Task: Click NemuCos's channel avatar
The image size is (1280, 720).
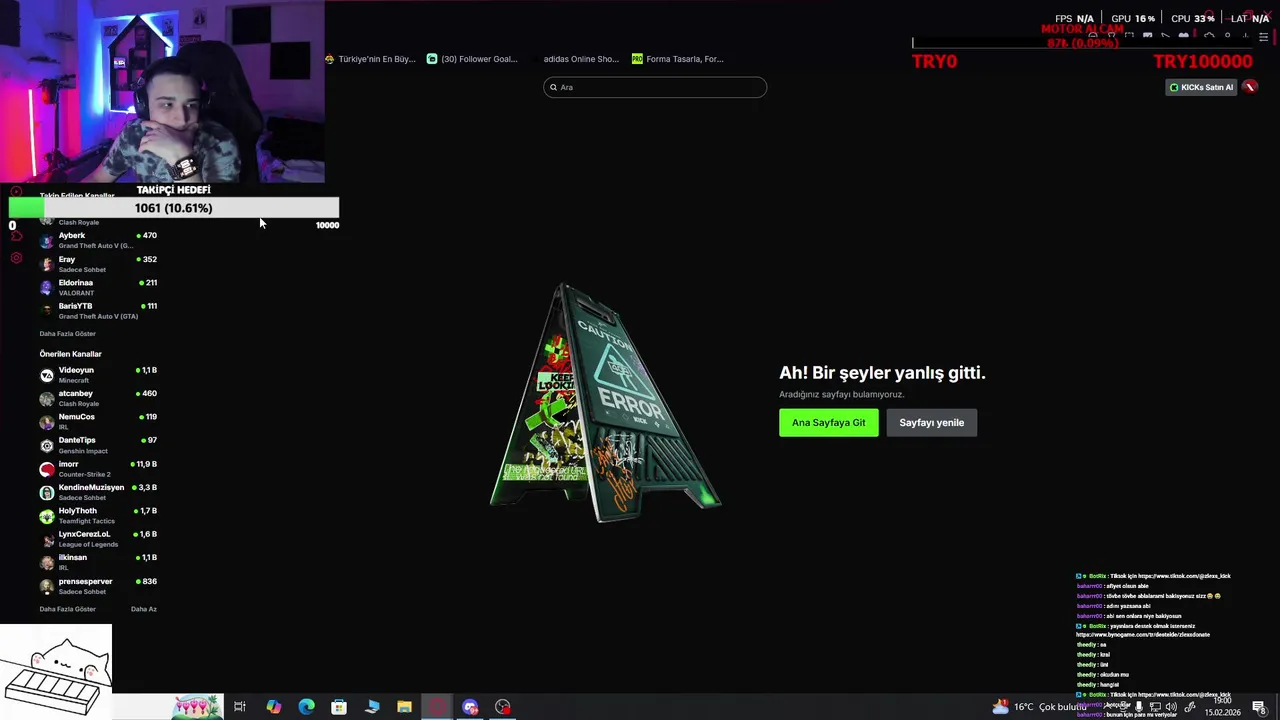Action: 46,422
